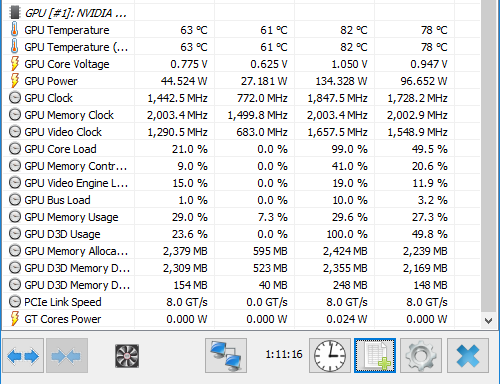Select the GPU Core Load label

point(60,149)
